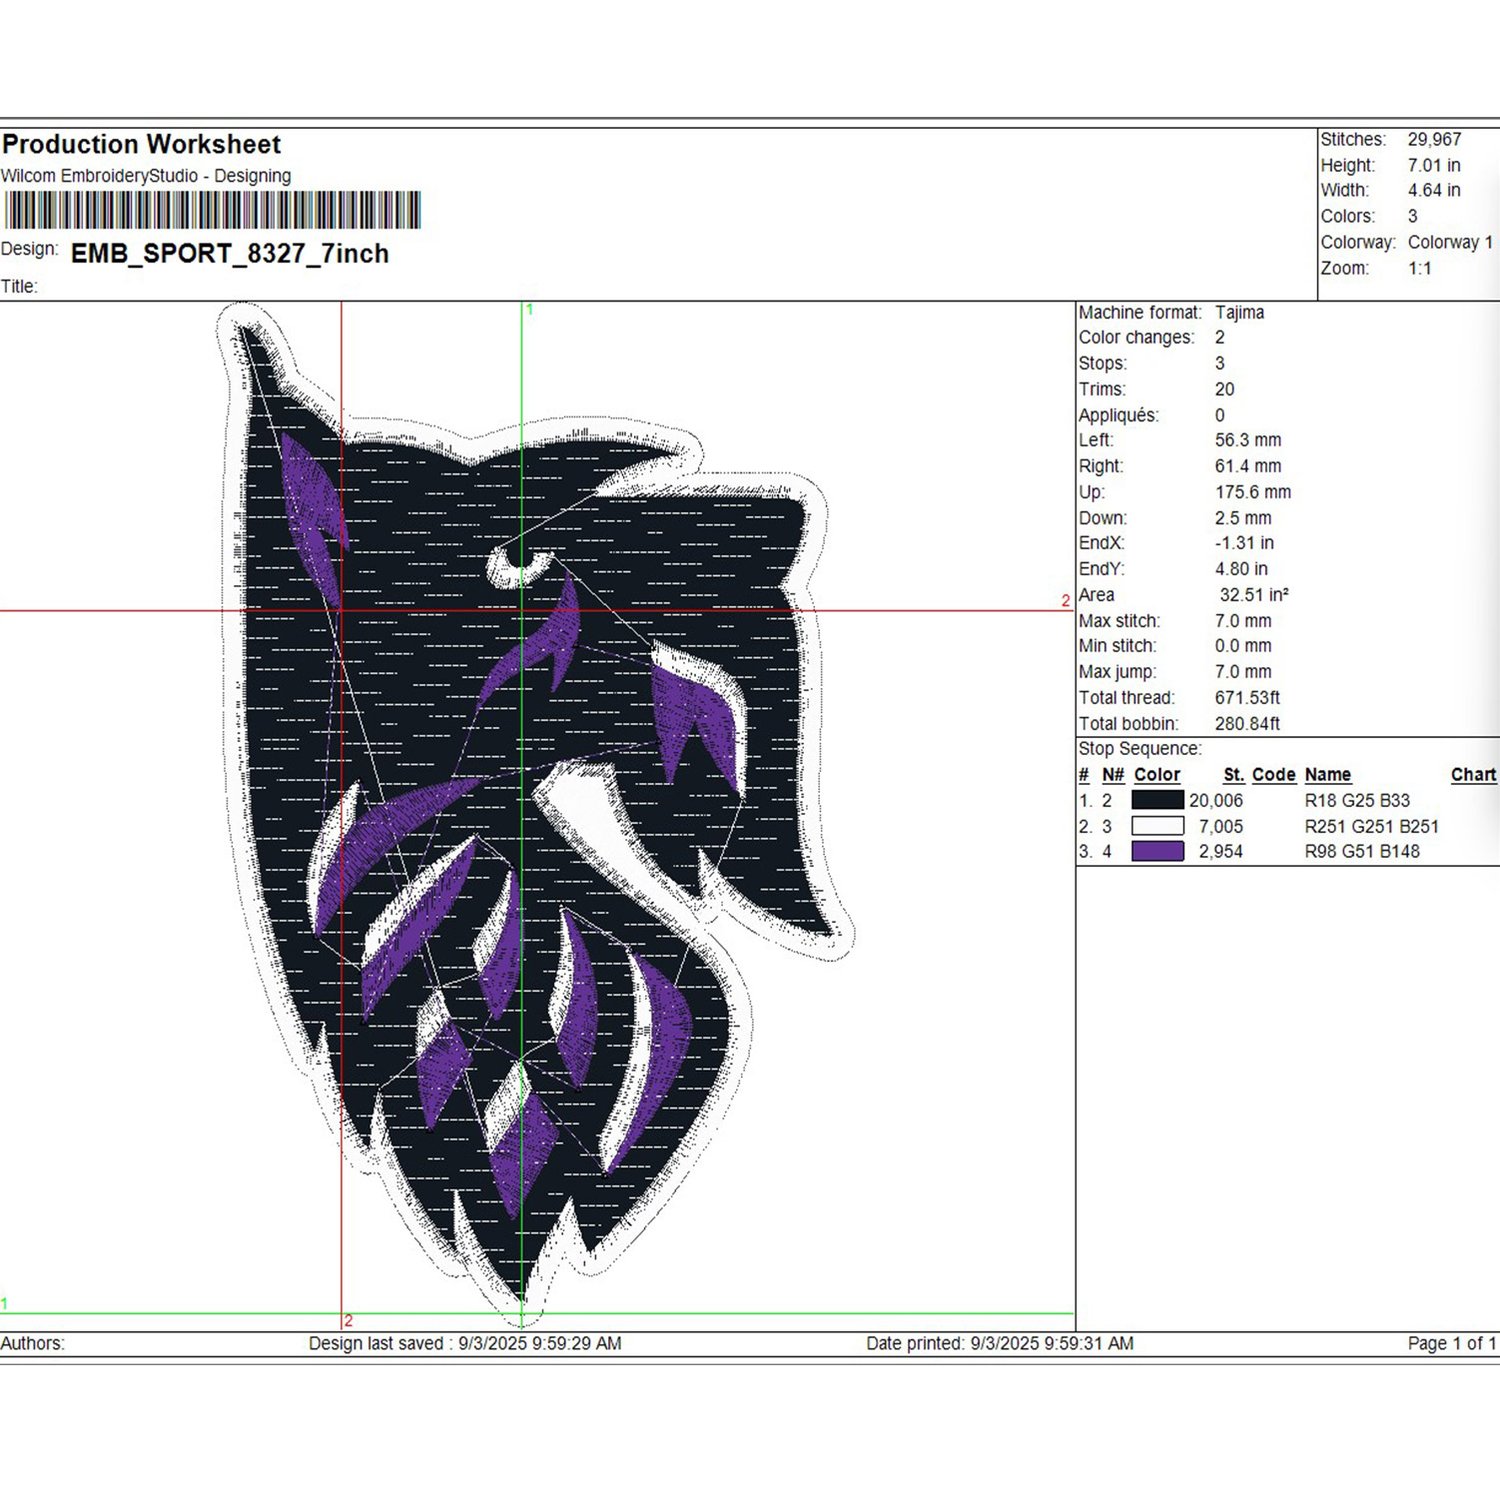Click the "Chart" column header
Image resolution: width=1500 pixels, height=1495 pixels.
(1474, 775)
